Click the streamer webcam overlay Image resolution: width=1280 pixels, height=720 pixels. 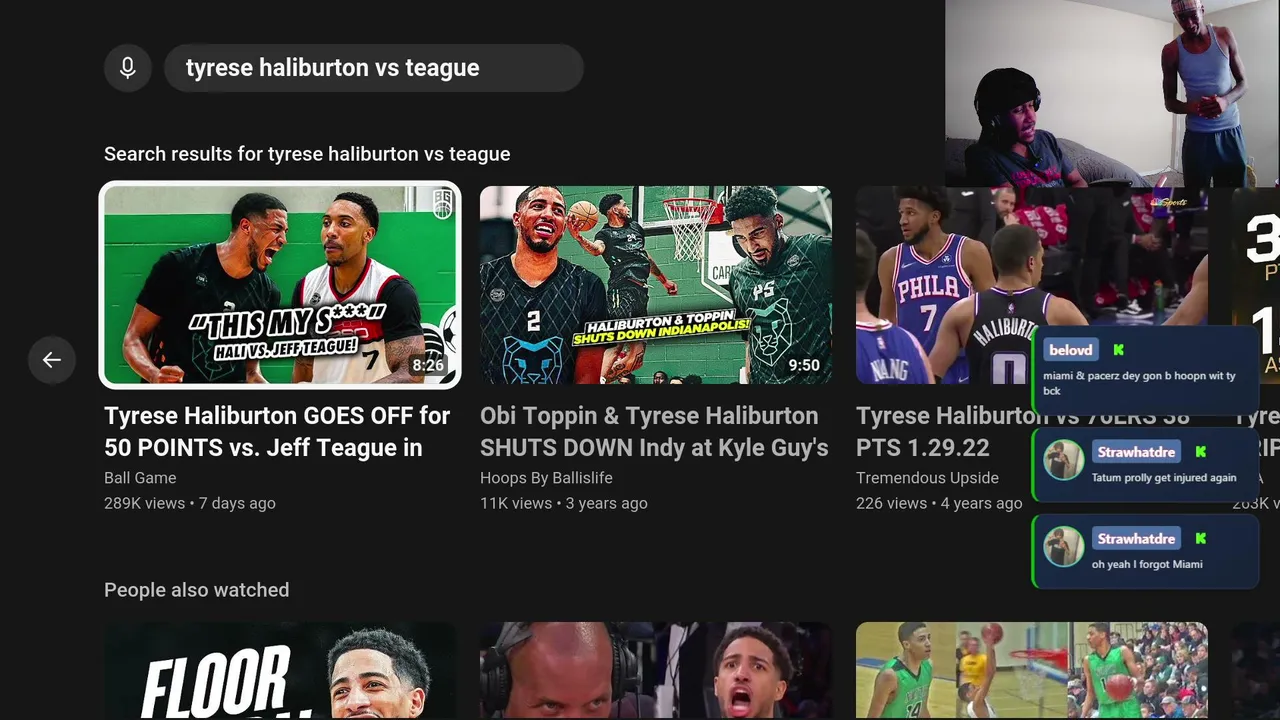tap(1112, 93)
